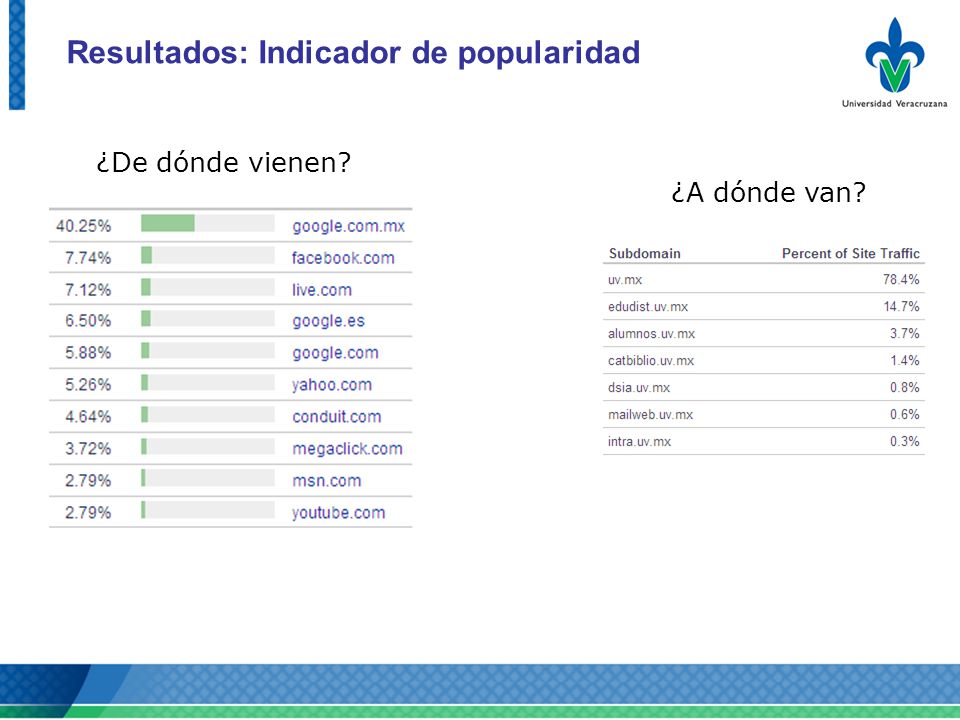Select the 40.25% value
Screen dimensions: 960x720
pos(84,227)
